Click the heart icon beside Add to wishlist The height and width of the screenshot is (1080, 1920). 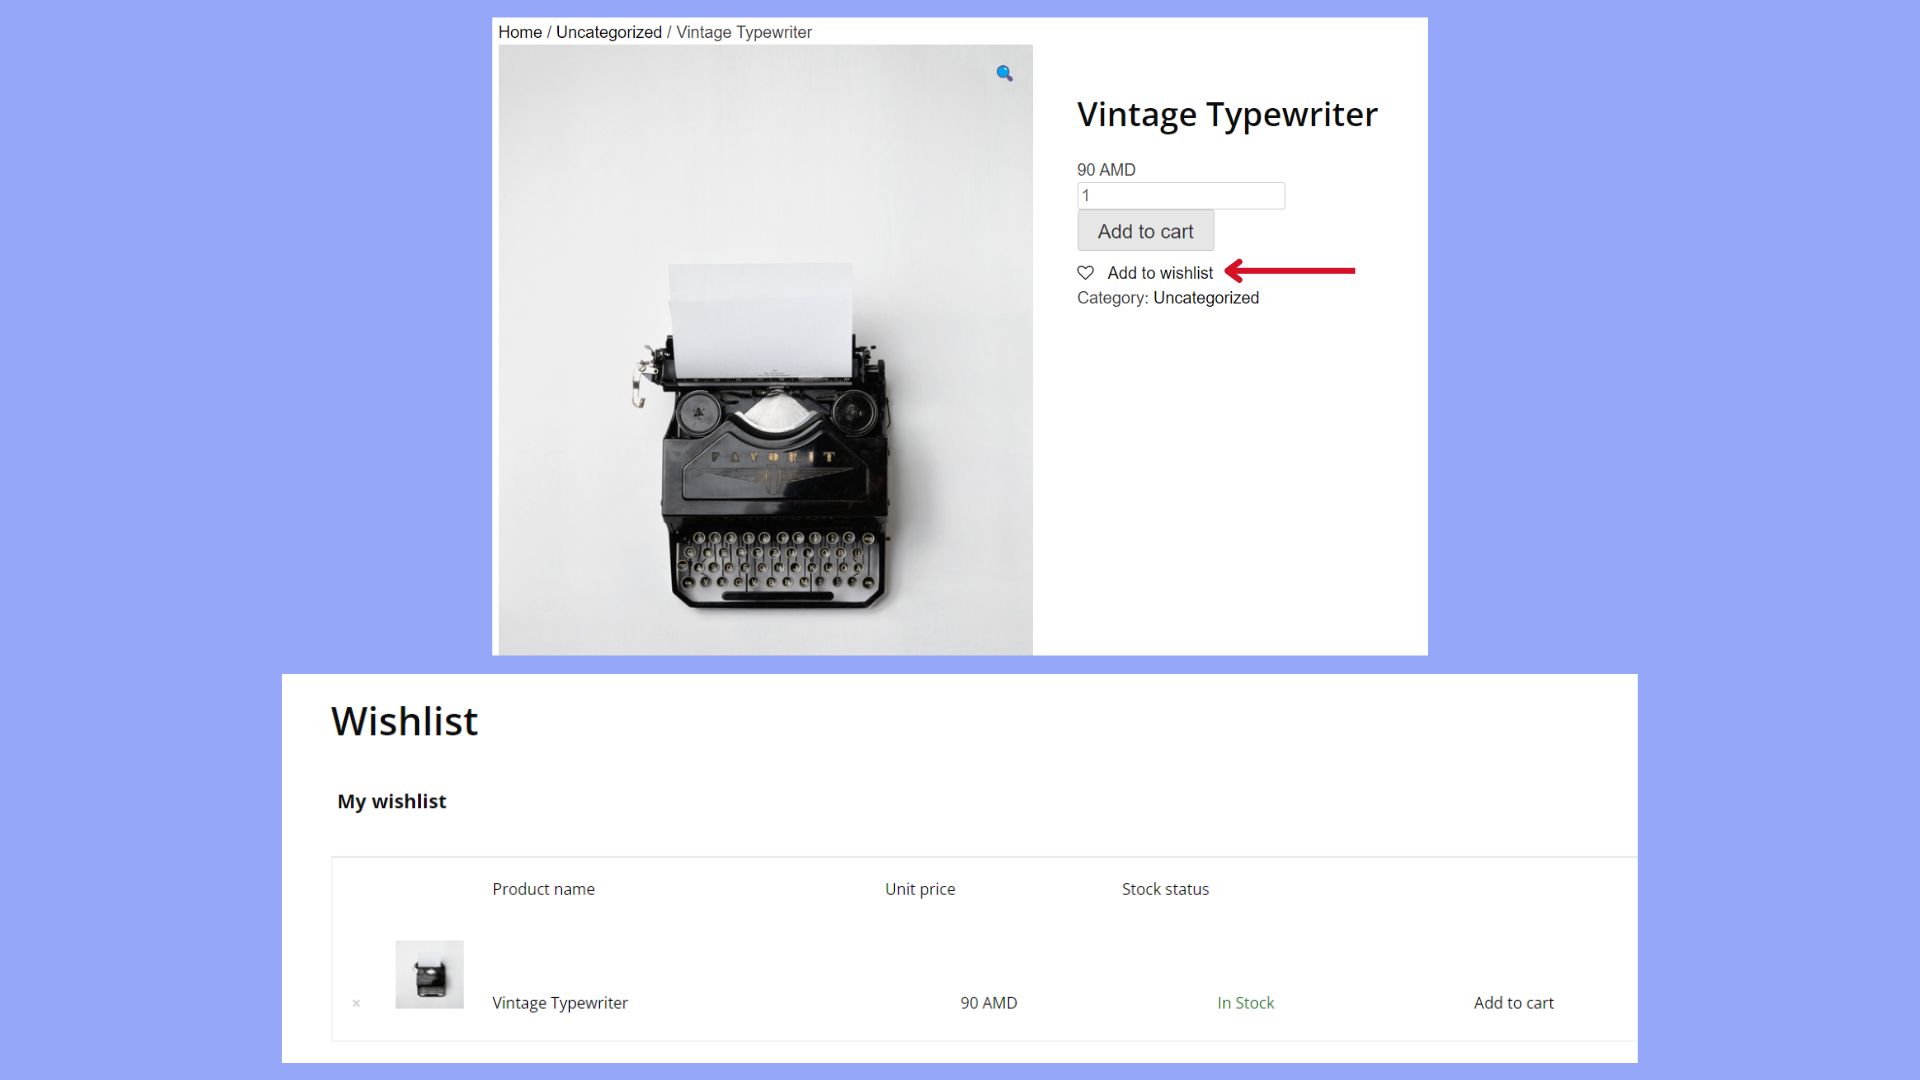pos(1085,272)
